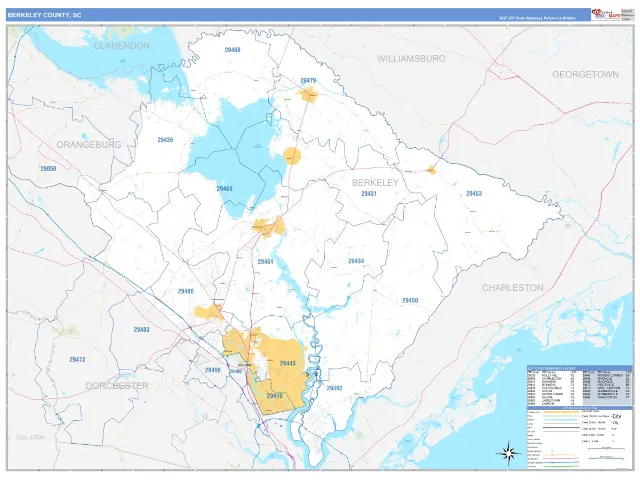Select ZIP code 29492 label
Image resolution: width=640 pixels, height=480 pixels.
click(334, 388)
